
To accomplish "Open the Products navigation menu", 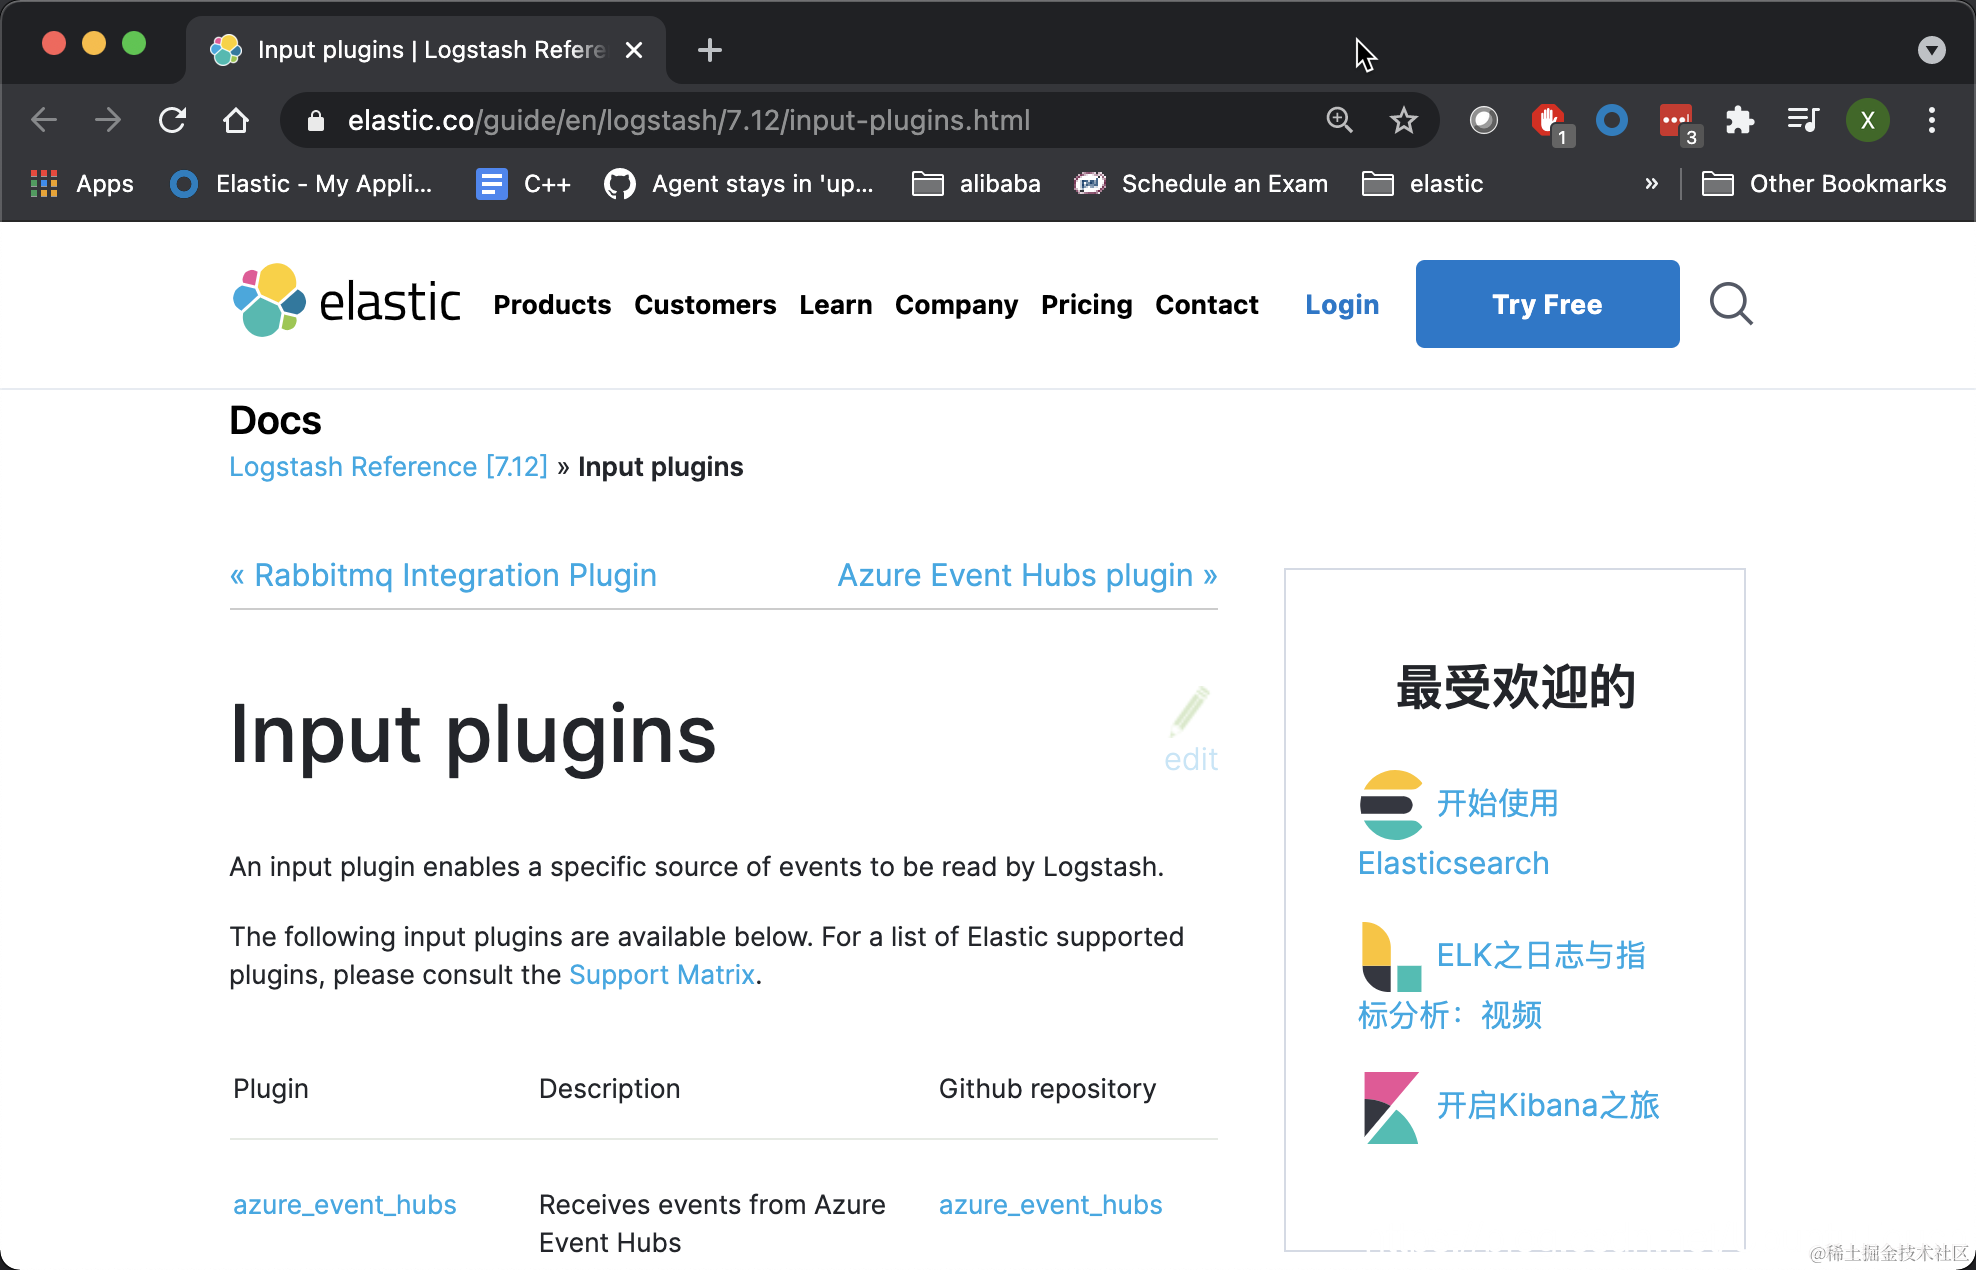I will [x=552, y=304].
